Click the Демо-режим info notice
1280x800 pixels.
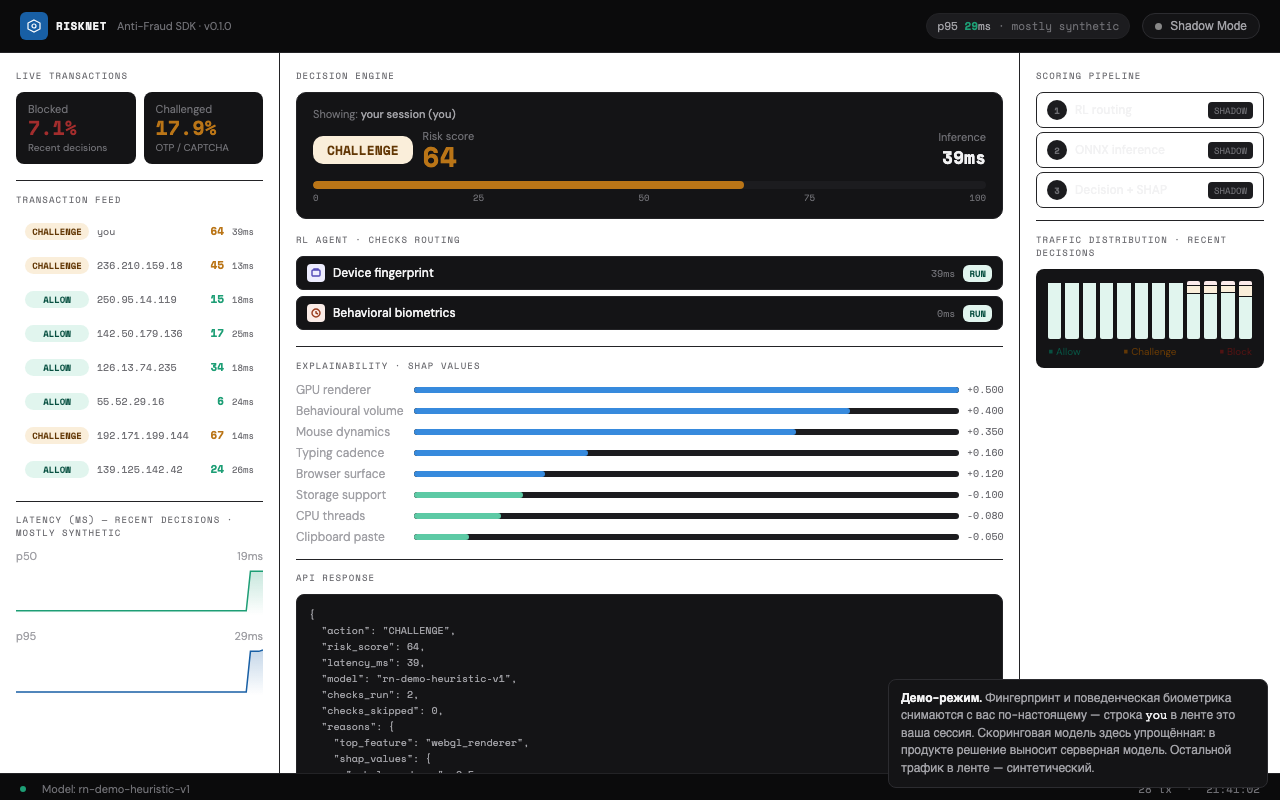point(1078,733)
